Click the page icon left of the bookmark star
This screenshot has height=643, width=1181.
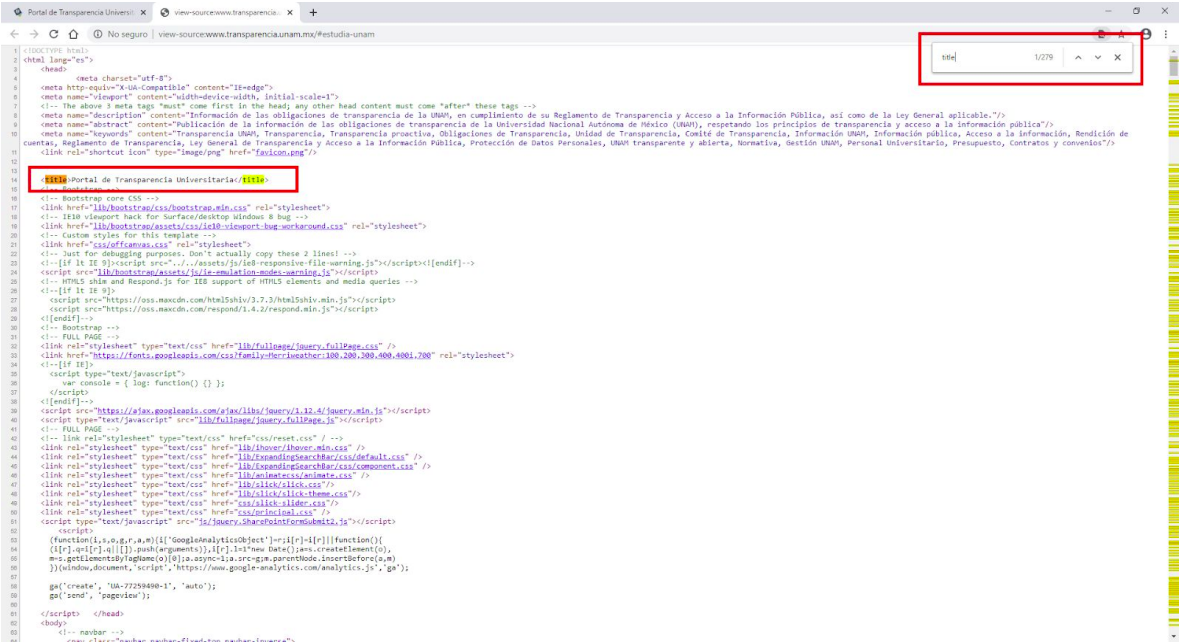pyautogui.click(x=1101, y=34)
